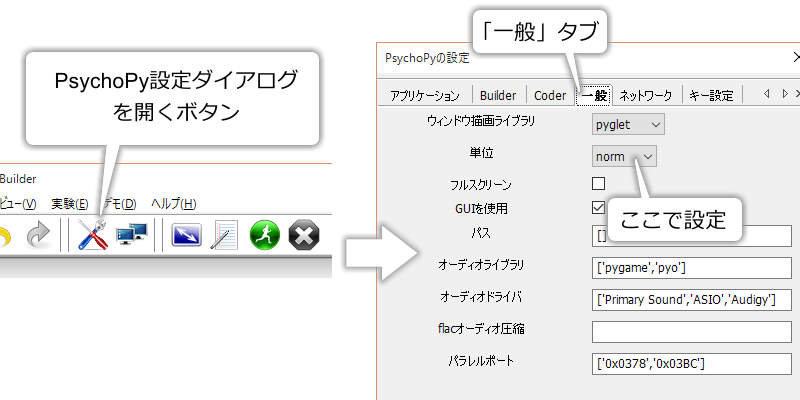Switch to the アプリケーション tab
Screen dimensions: 800x400
tap(424, 95)
